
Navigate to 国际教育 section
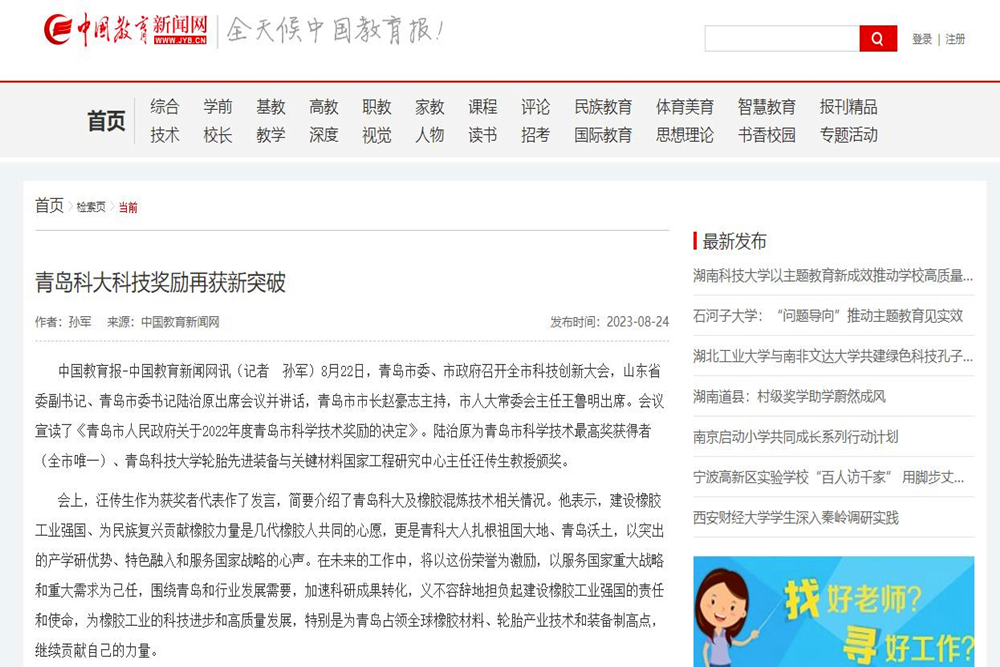click(603, 135)
